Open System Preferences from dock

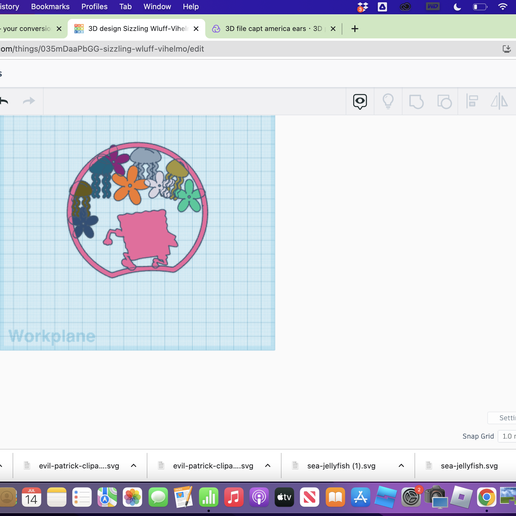411,497
